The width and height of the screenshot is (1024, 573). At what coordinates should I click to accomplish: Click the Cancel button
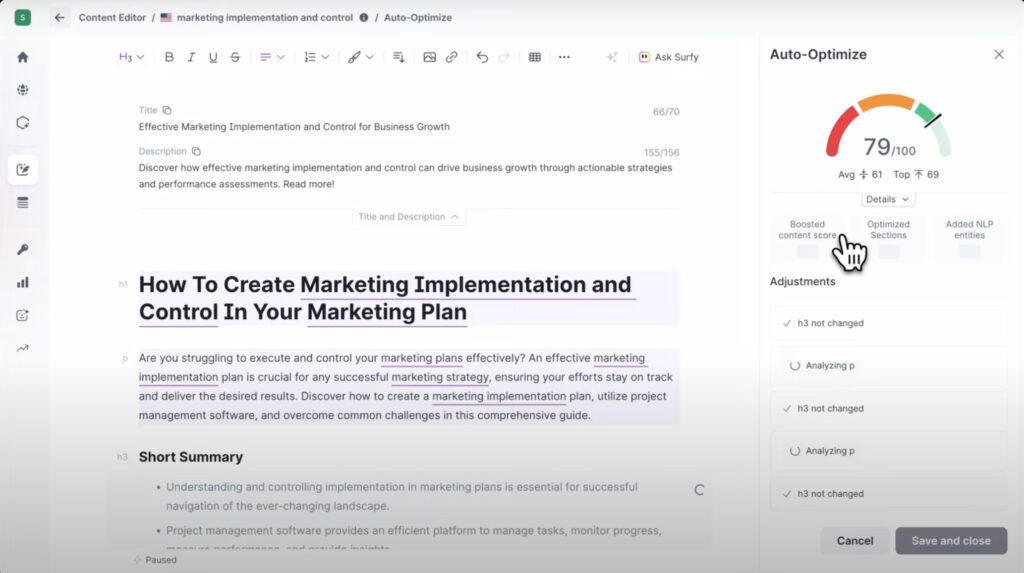pos(855,541)
